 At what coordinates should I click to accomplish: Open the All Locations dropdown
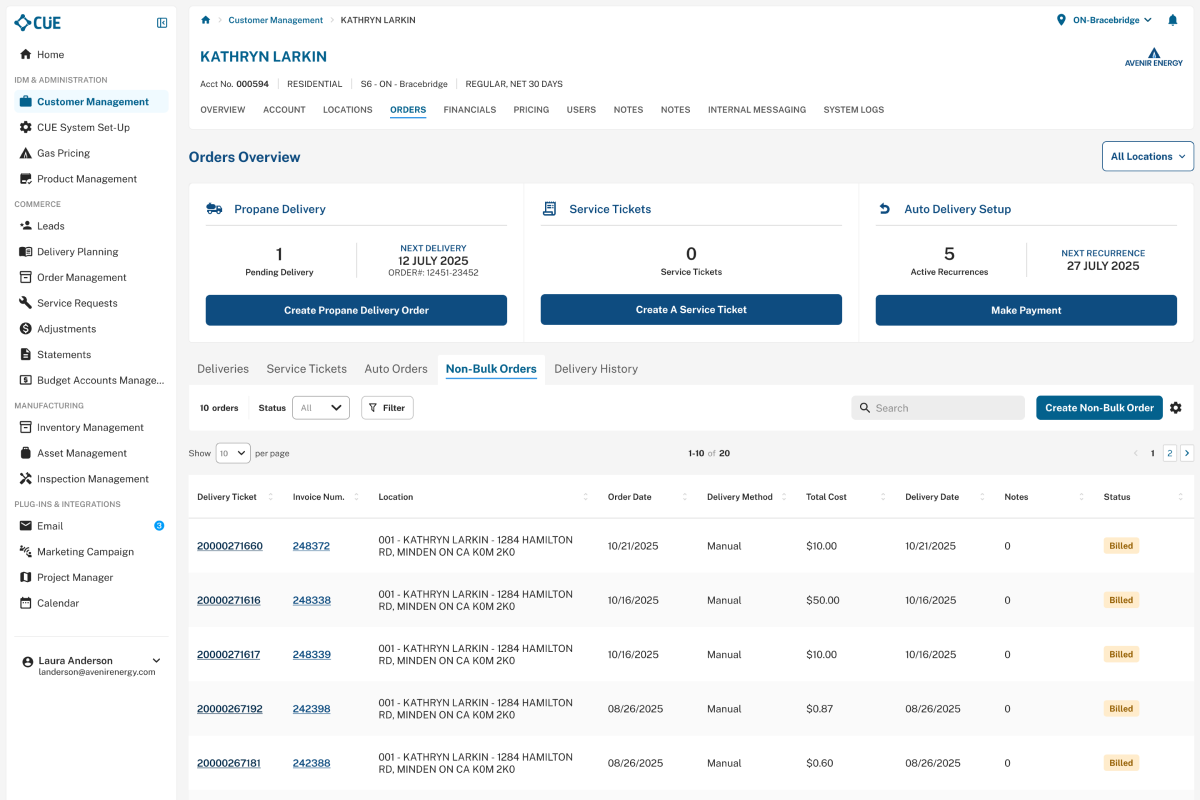(x=1148, y=157)
